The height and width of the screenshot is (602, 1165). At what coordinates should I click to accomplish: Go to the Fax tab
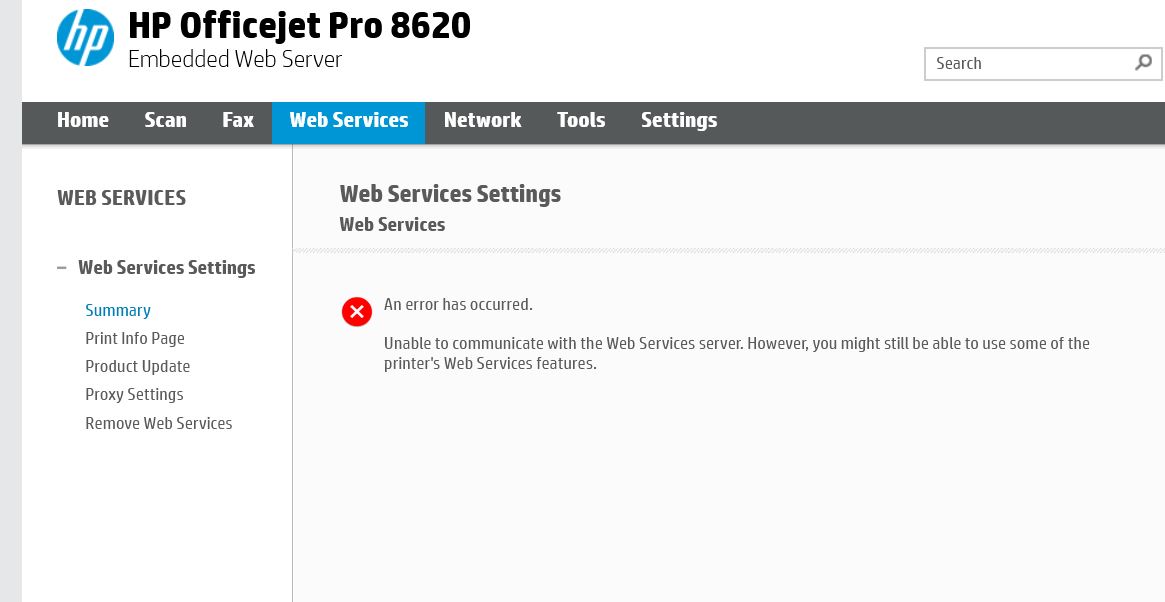coord(238,120)
